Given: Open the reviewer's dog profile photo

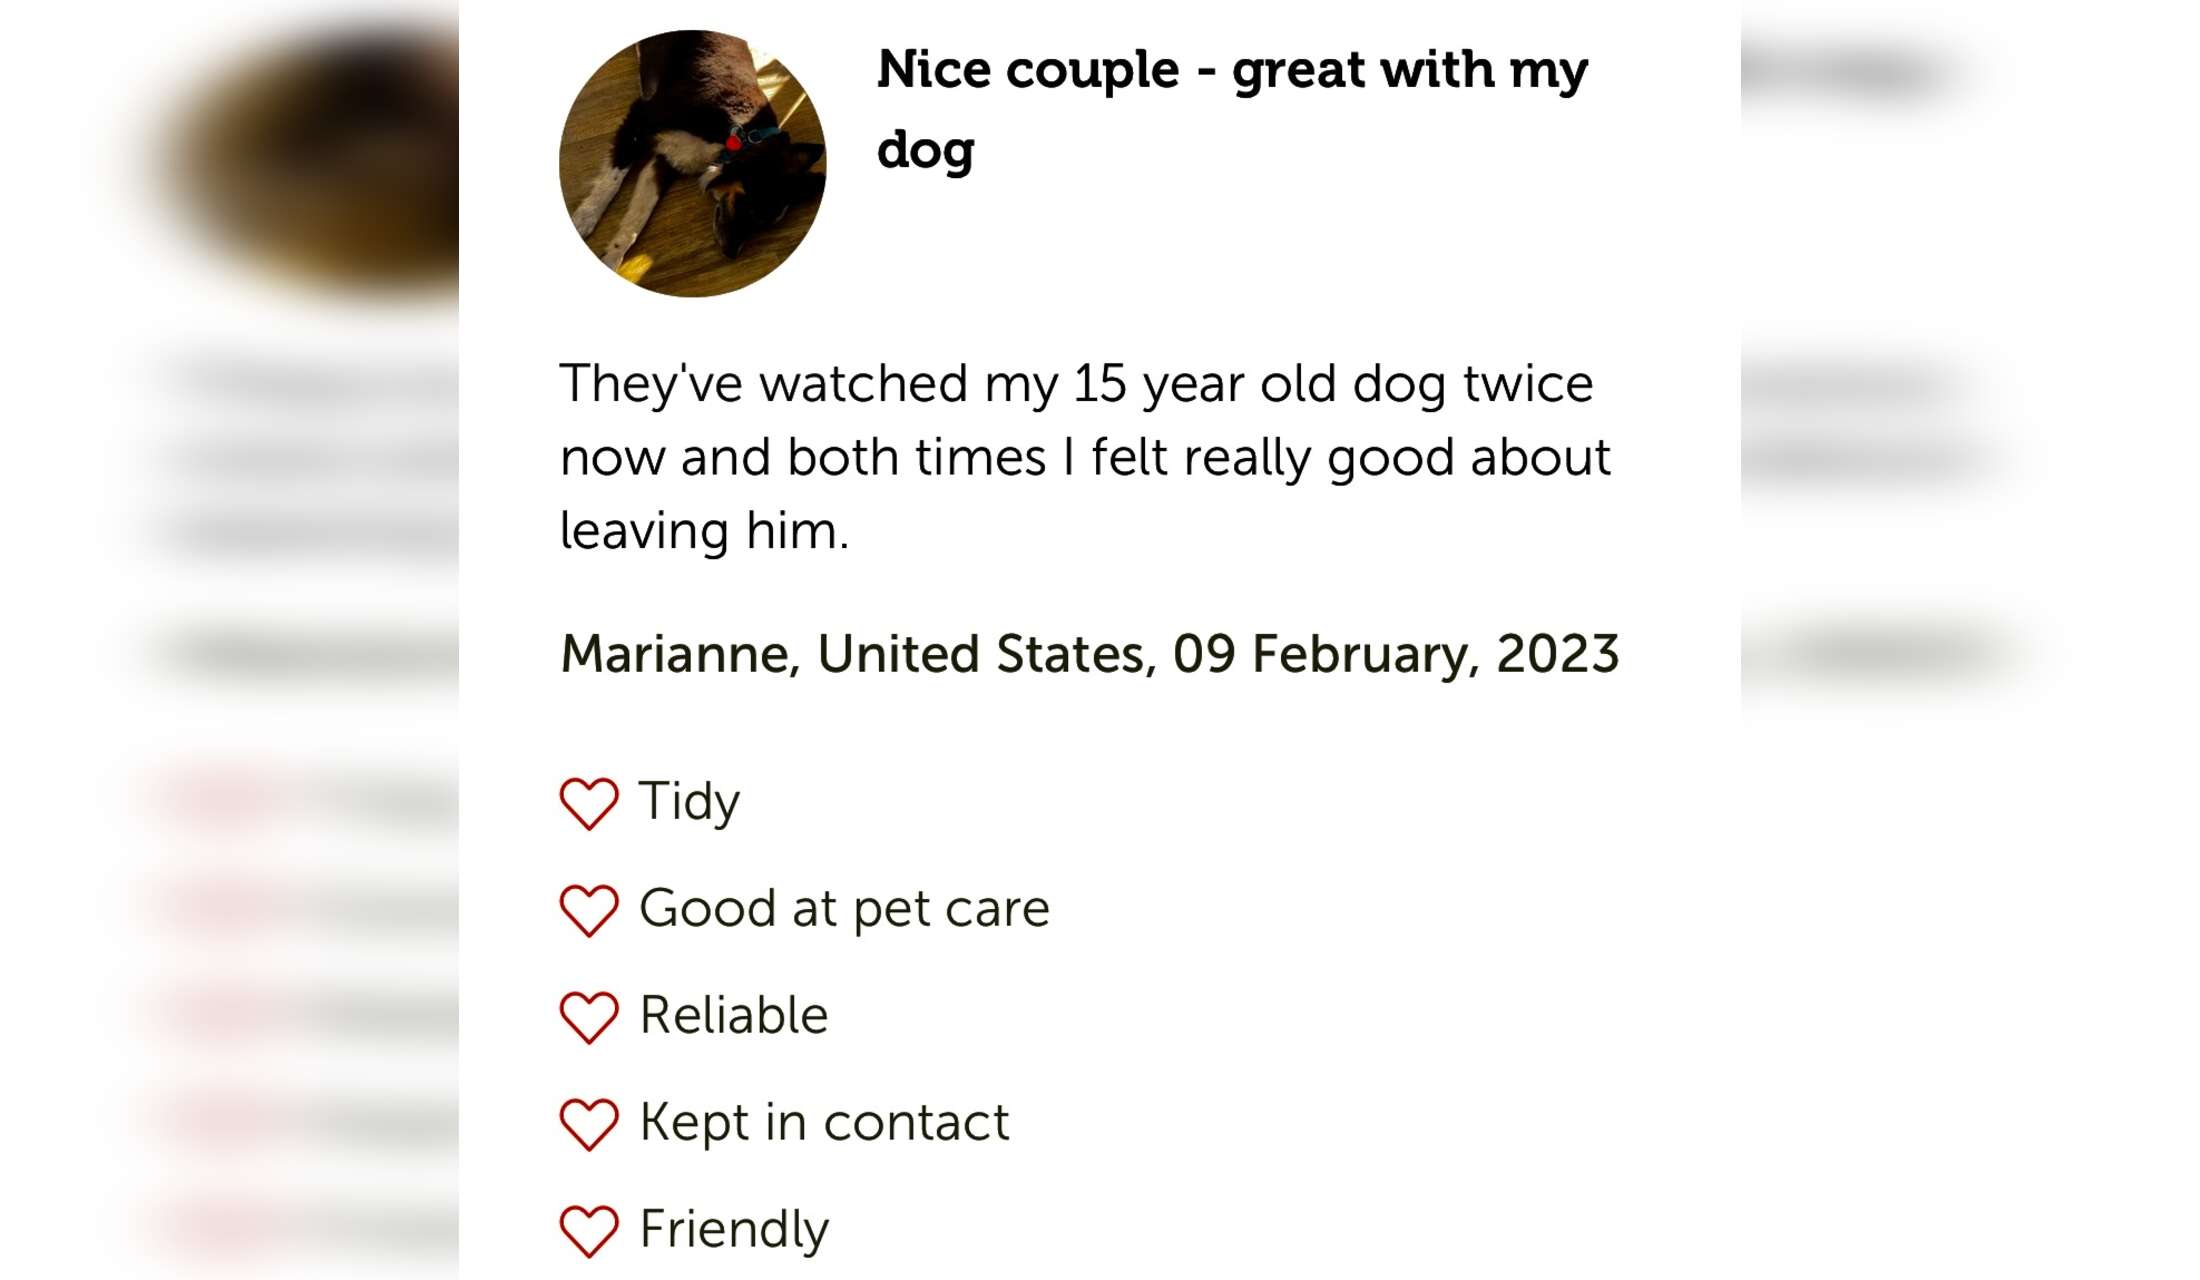Looking at the screenshot, I should 692,163.
